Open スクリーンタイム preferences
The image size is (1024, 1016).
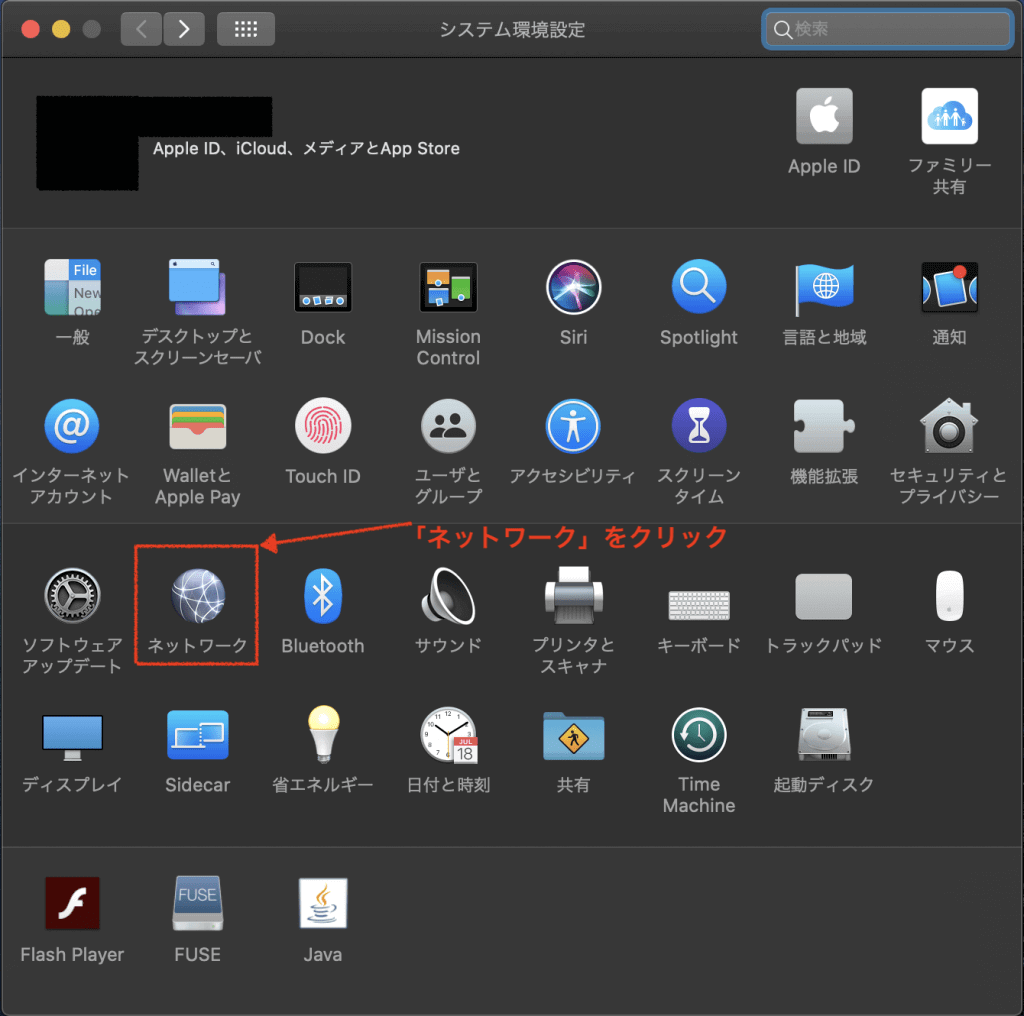coord(699,426)
